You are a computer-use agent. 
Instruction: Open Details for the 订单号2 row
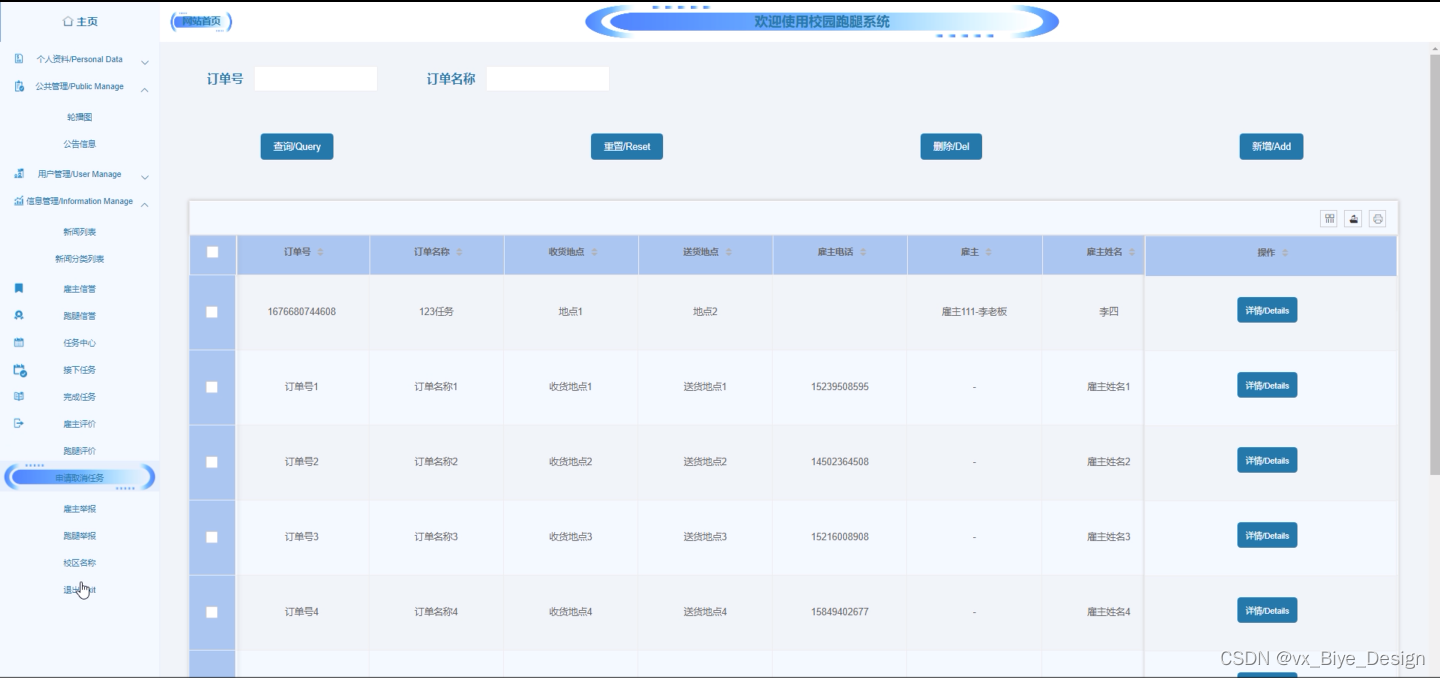pyautogui.click(x=1267, y=461)
